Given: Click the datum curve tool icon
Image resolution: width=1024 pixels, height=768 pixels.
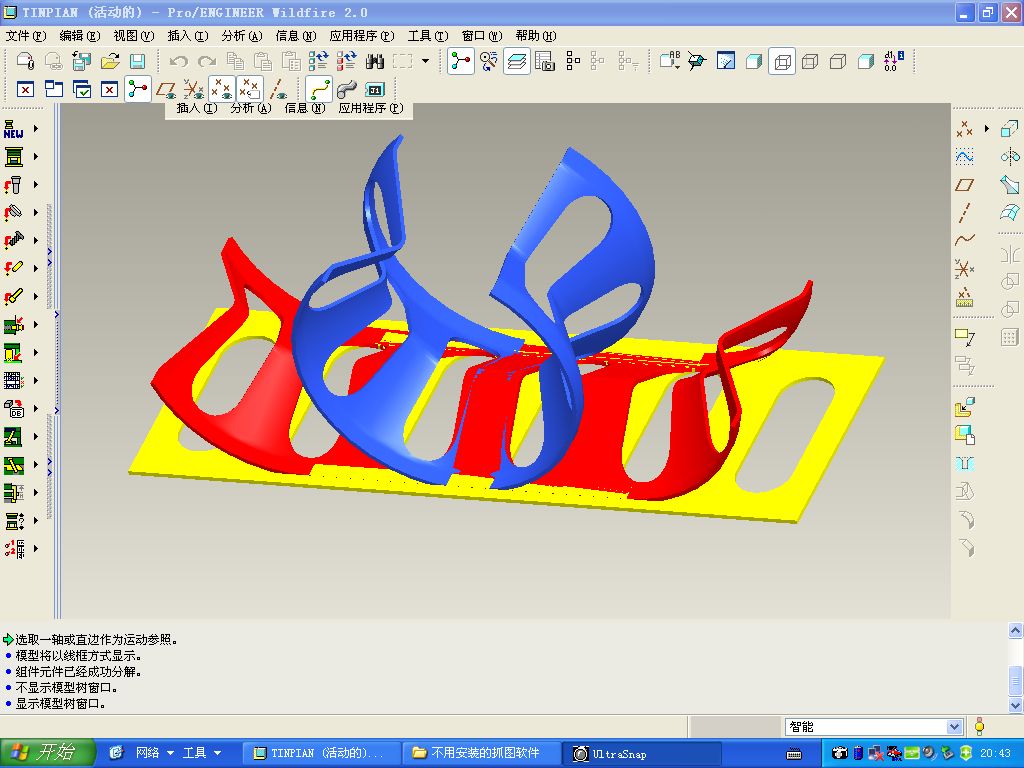Looking at the screenshot, I should point(965,240).
